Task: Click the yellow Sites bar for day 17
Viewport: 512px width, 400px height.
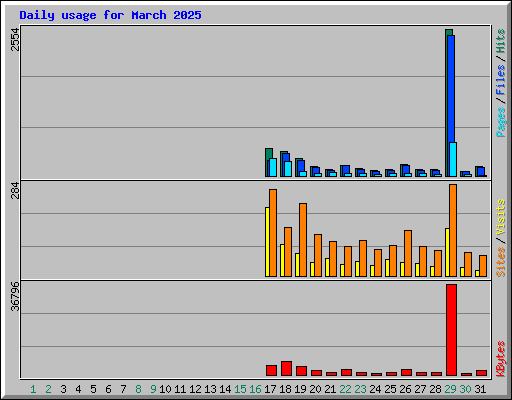Action: tap(267, 242)
